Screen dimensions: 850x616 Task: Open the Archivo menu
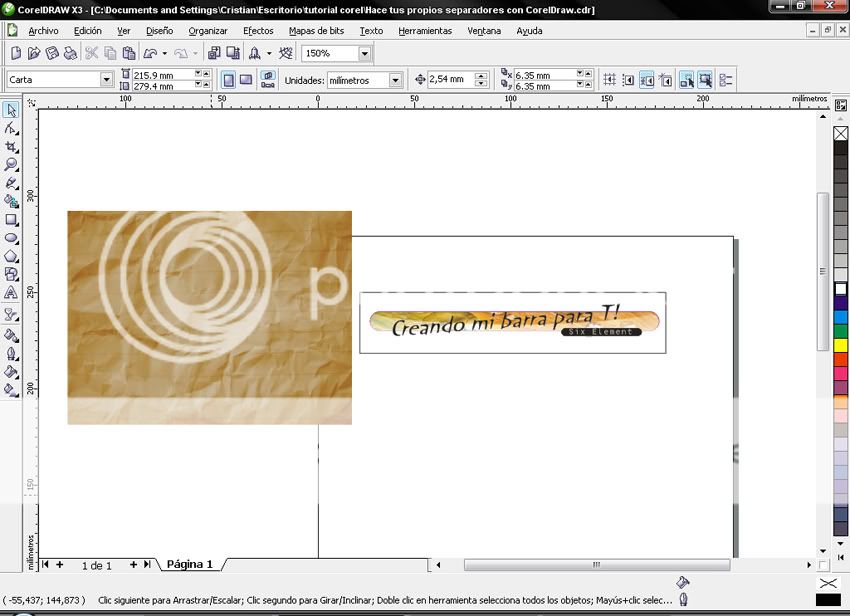coord(43,31)
